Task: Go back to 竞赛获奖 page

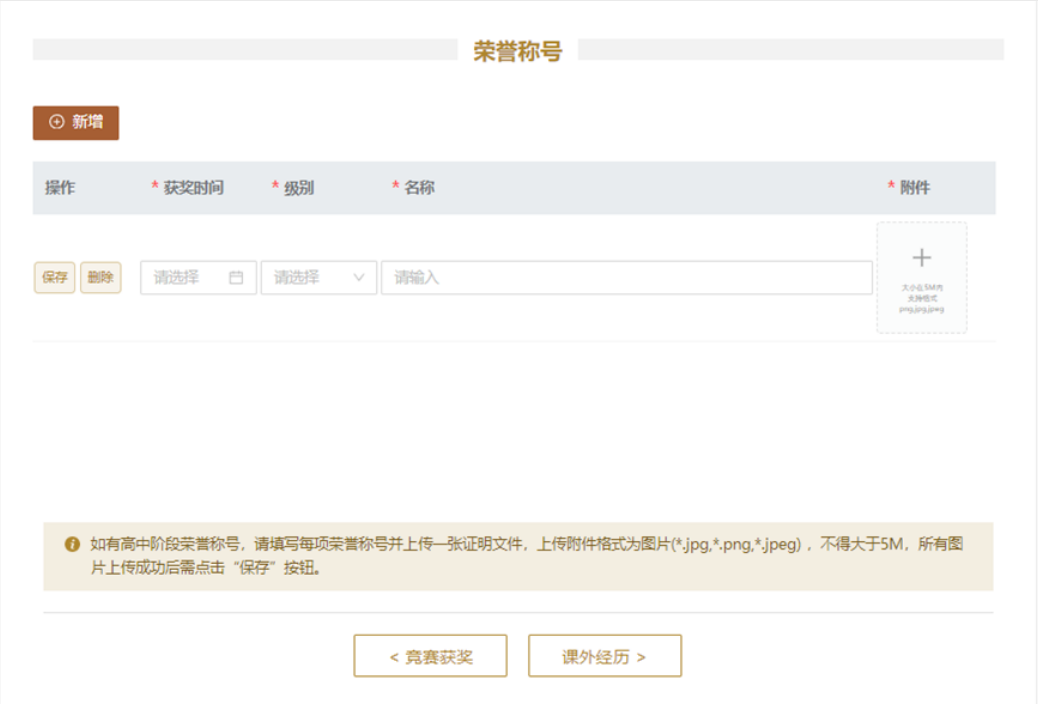Action: [x=430, y=657]
